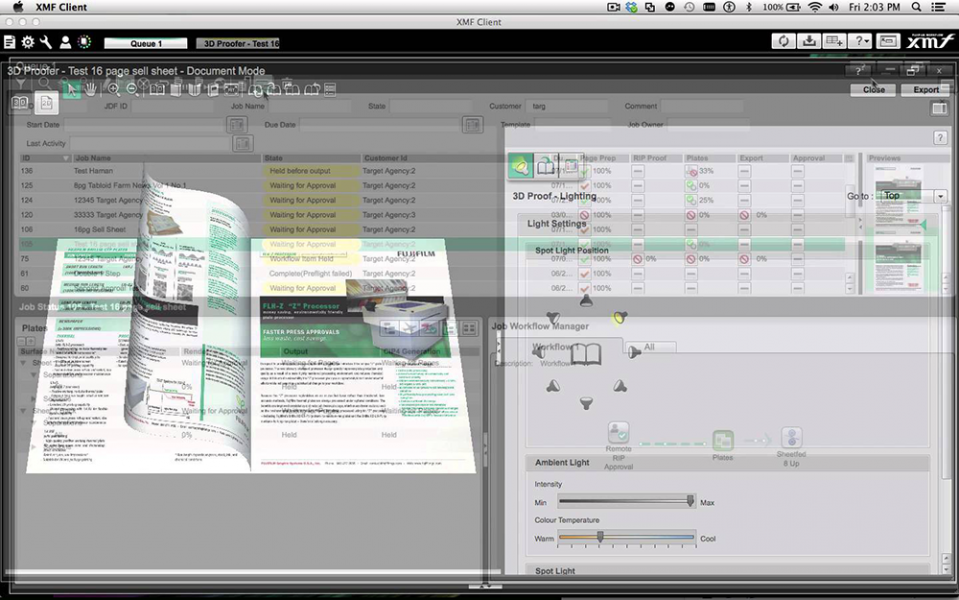Select the highlighted yellow spot light
Image resolution: width=959 pixels, height=600 pixels.
pyautogui.click(x=620, y=317)
